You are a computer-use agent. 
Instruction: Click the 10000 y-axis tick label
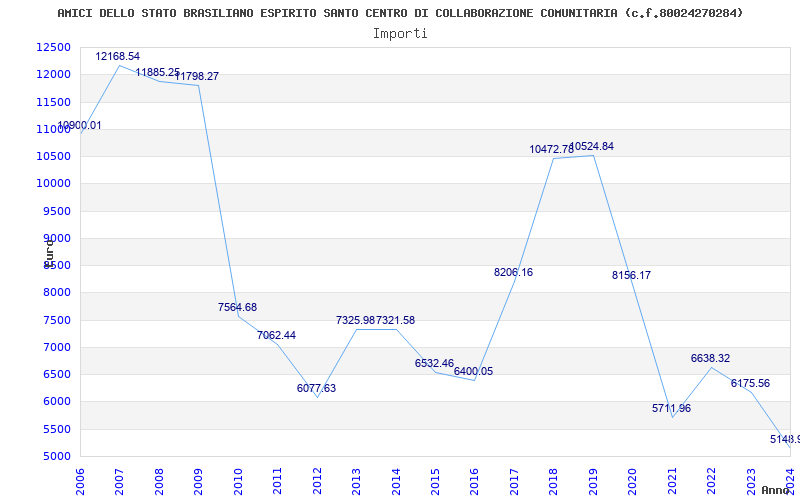point(53,184)
